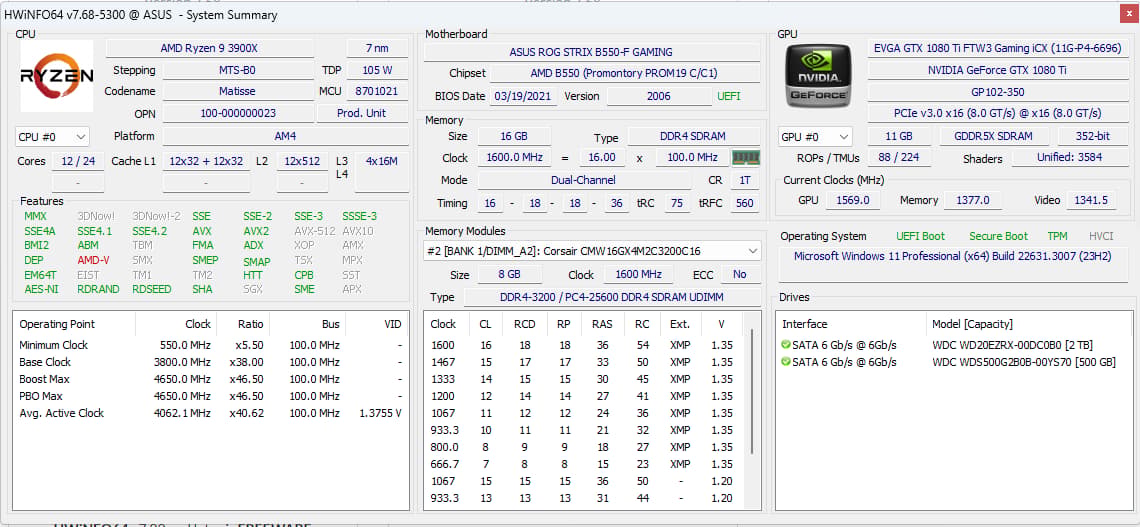1140x527 pixels.
Task: Click the video clock 1341.5 value
Action: pyautogui.click(x=1091, y=201)
